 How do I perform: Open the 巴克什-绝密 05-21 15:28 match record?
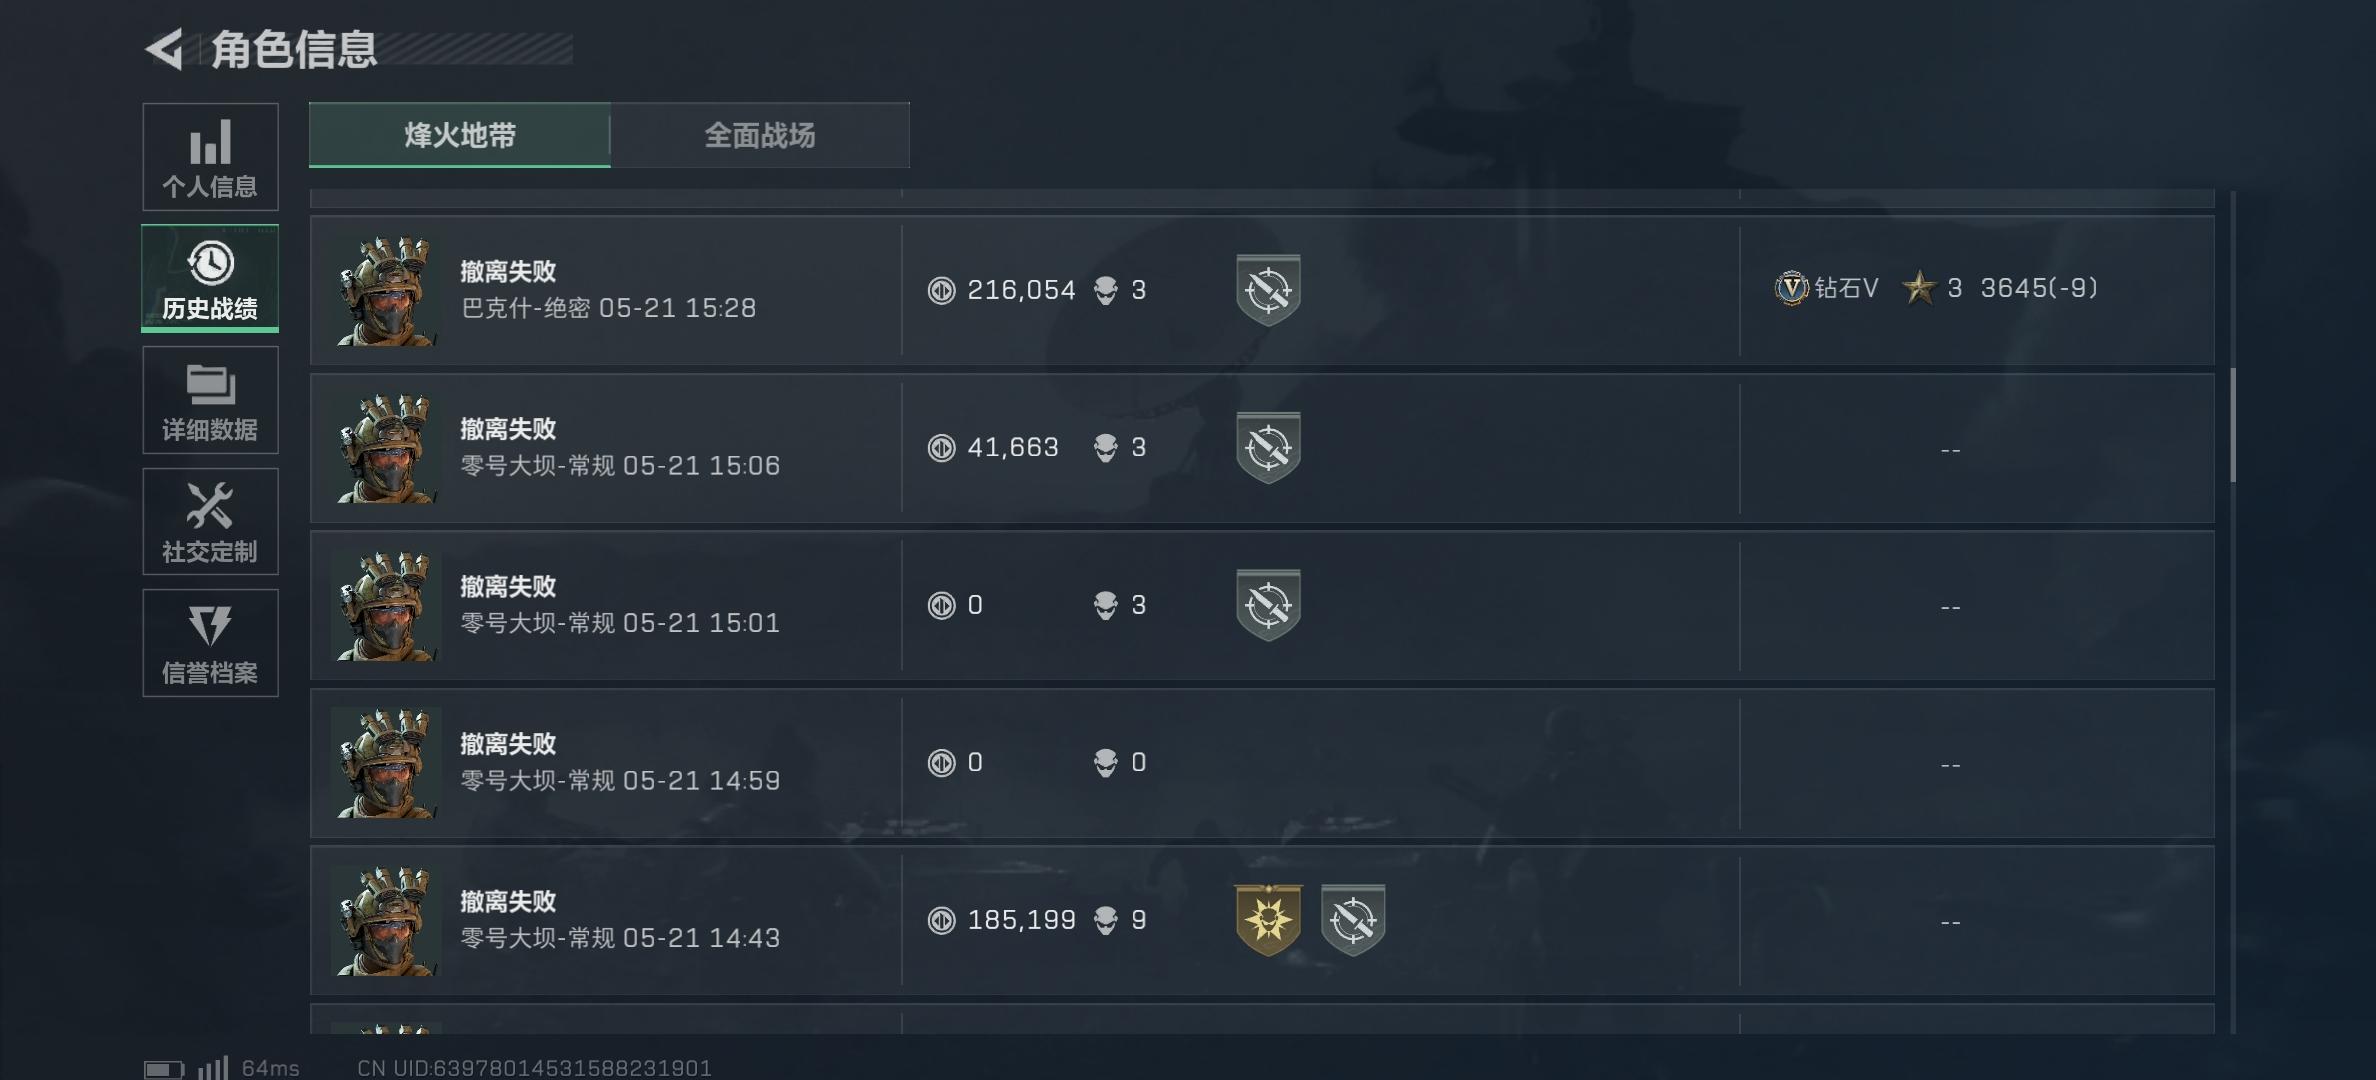(x=608, y=290)
